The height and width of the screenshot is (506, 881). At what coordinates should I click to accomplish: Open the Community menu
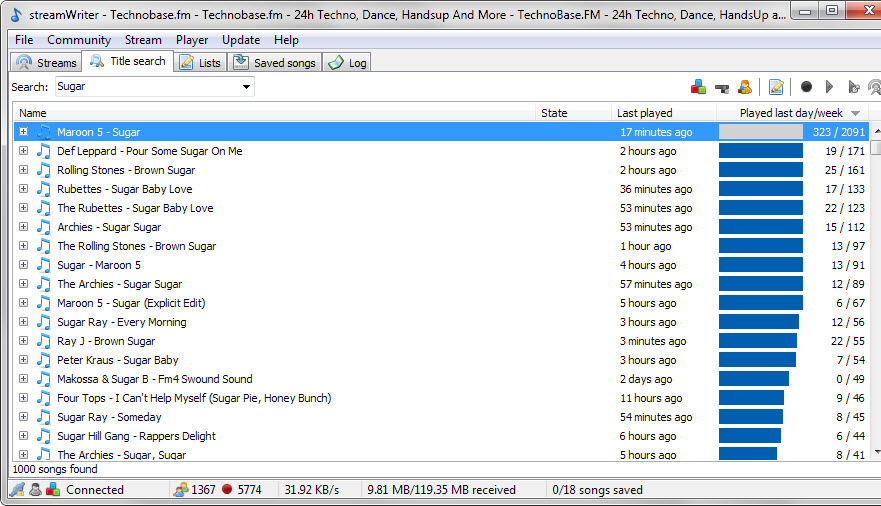(x=79, y=40)
